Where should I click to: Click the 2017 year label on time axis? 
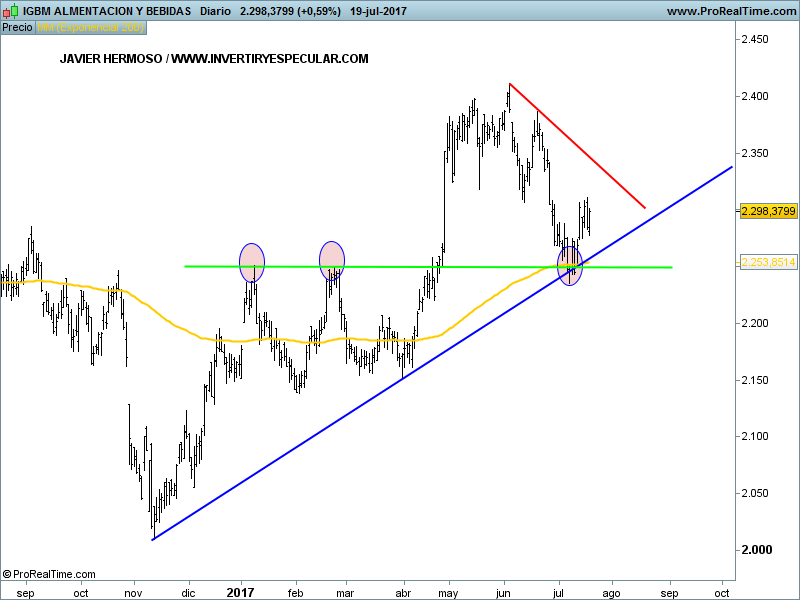click(x=240, y=592)
